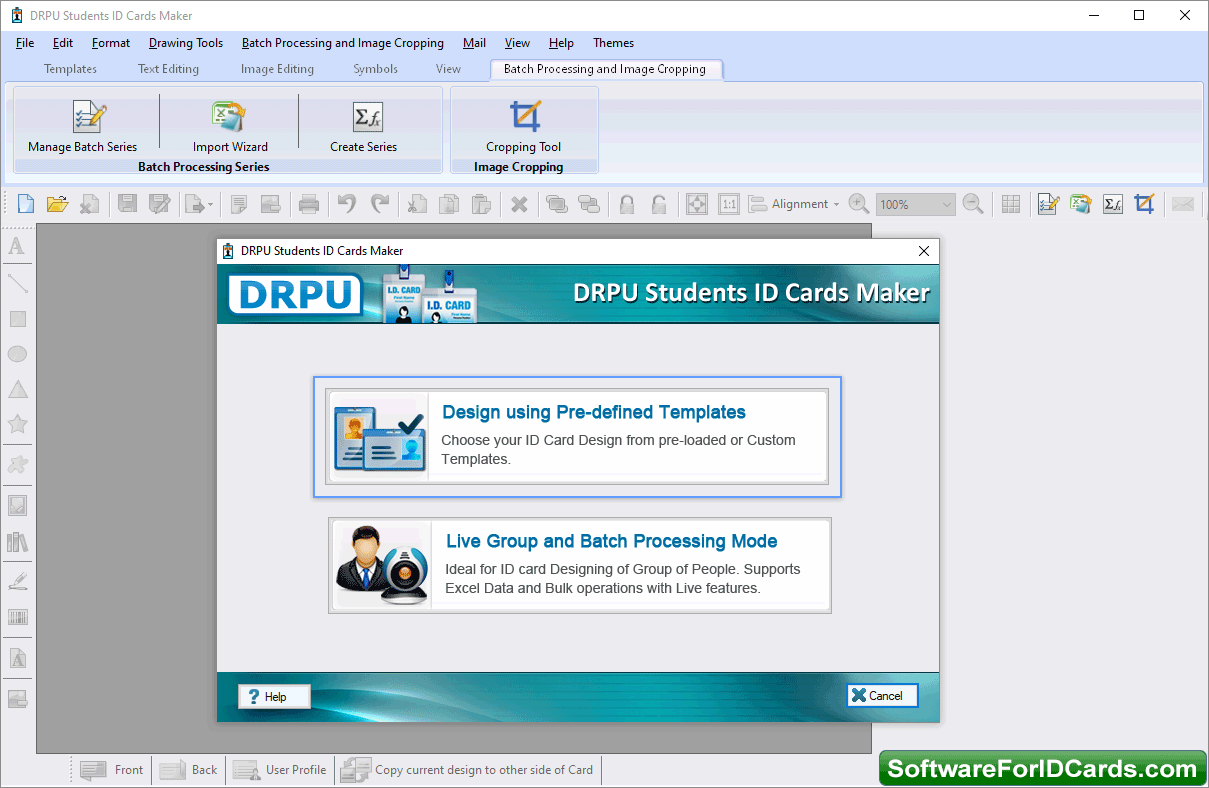Click the mail envelope icon in toolbar

tap(1183, 204)
